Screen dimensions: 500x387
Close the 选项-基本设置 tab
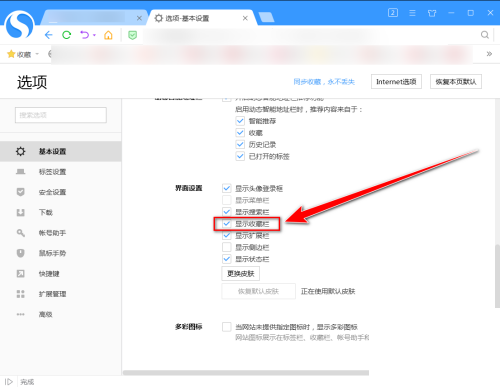pos(245,18)
